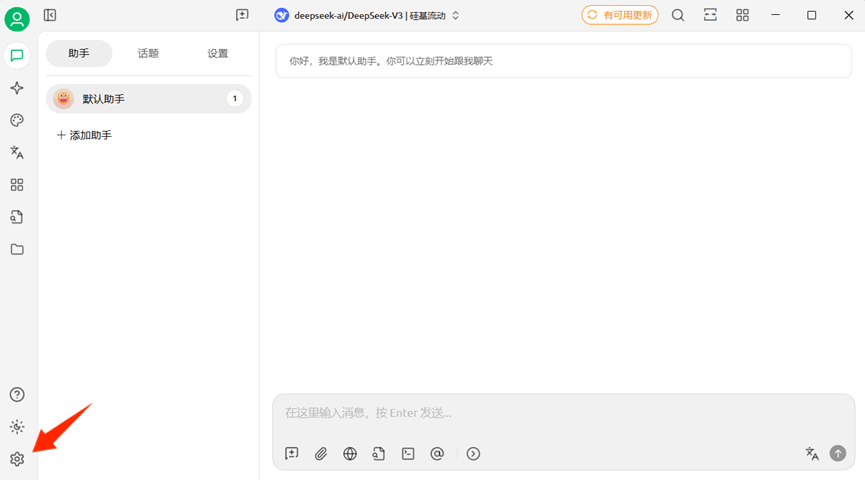Viewport: 865px width, 480px height.
Task: Focus the message input field
Action: pyautogui.click(x=563, y=413)
